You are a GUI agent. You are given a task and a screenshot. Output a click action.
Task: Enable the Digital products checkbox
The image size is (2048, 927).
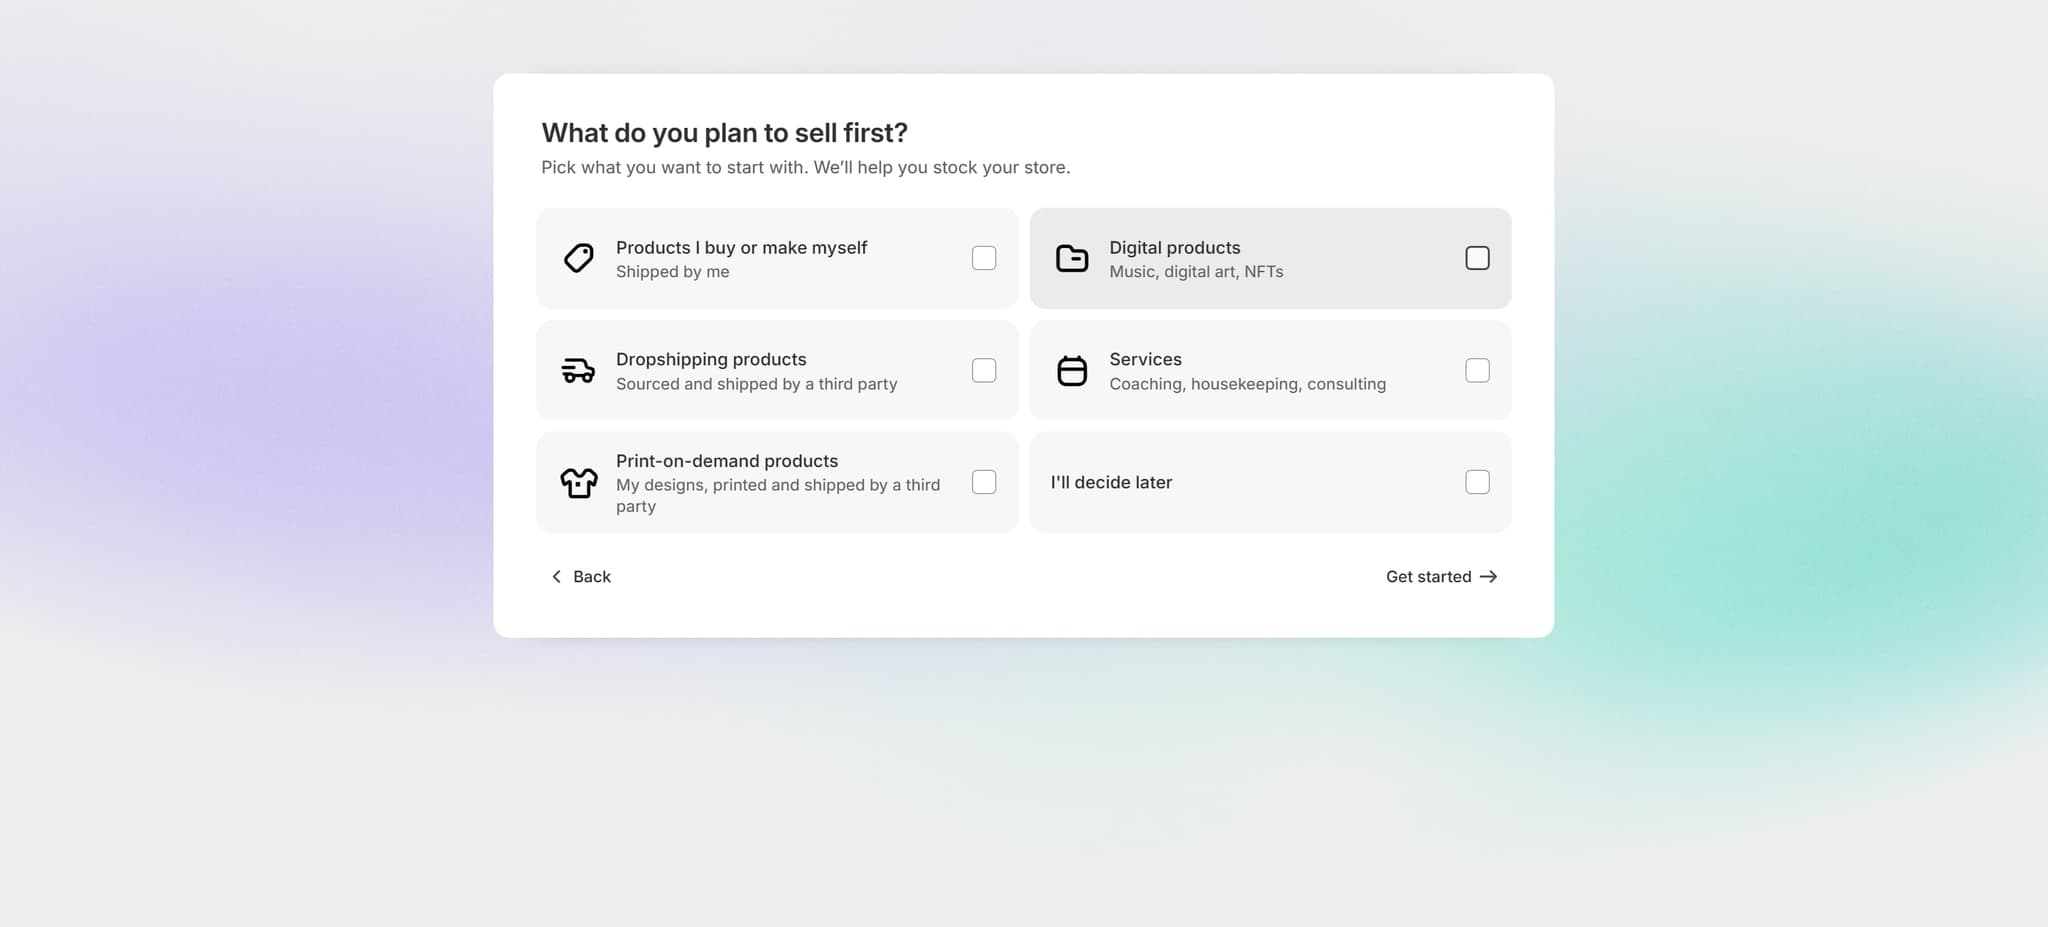[1477, 257]
